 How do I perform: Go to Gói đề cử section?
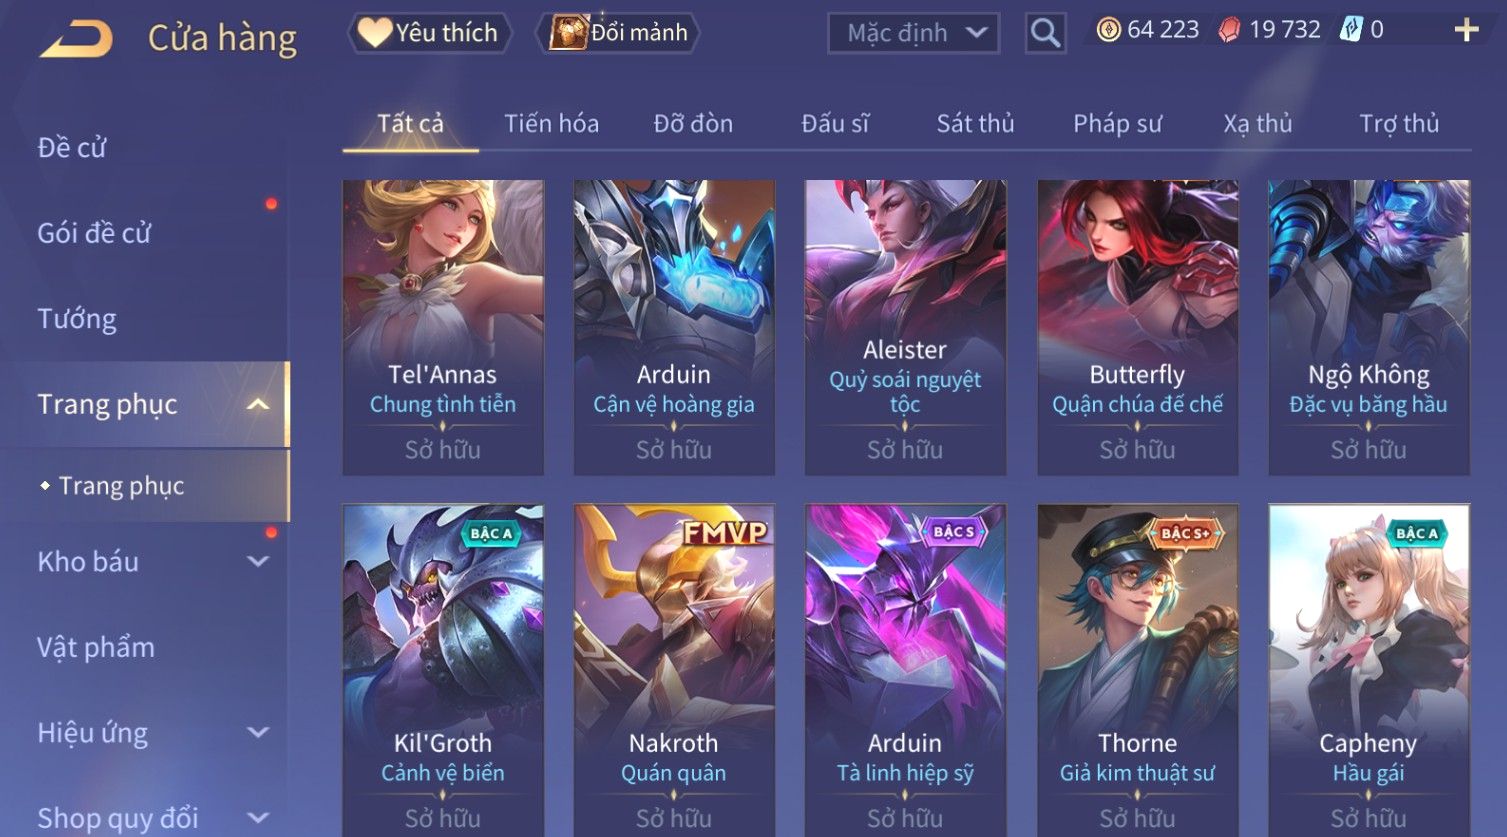[x=94, y=233]
